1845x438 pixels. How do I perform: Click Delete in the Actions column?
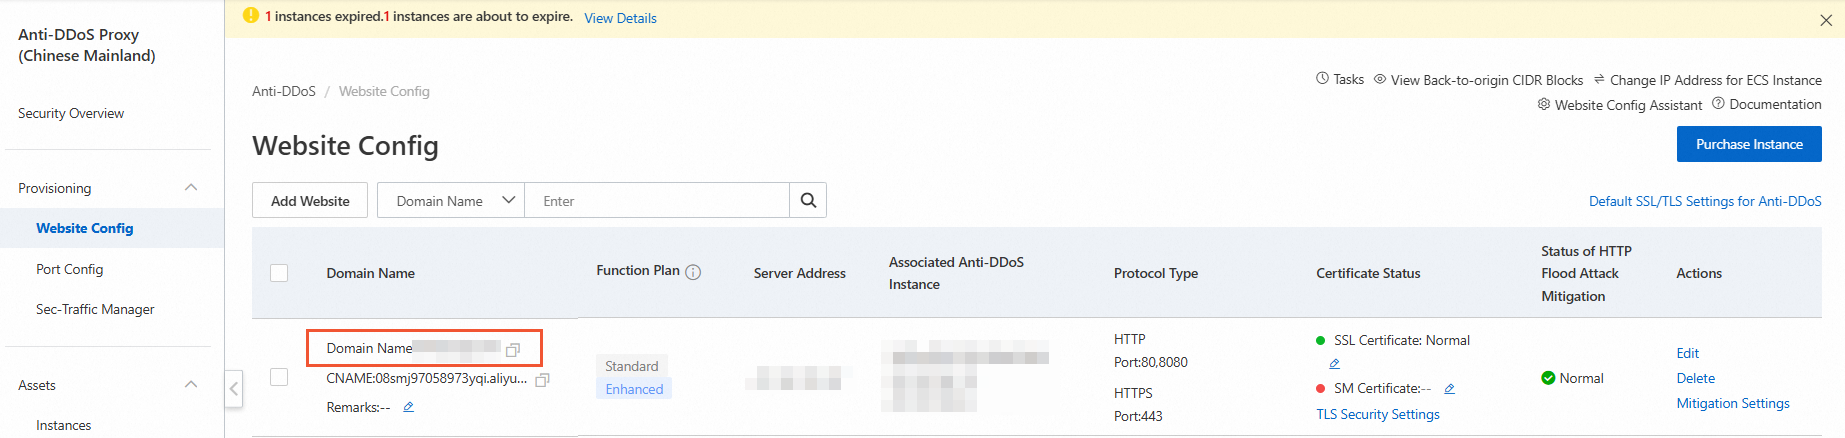point(1696,378)
